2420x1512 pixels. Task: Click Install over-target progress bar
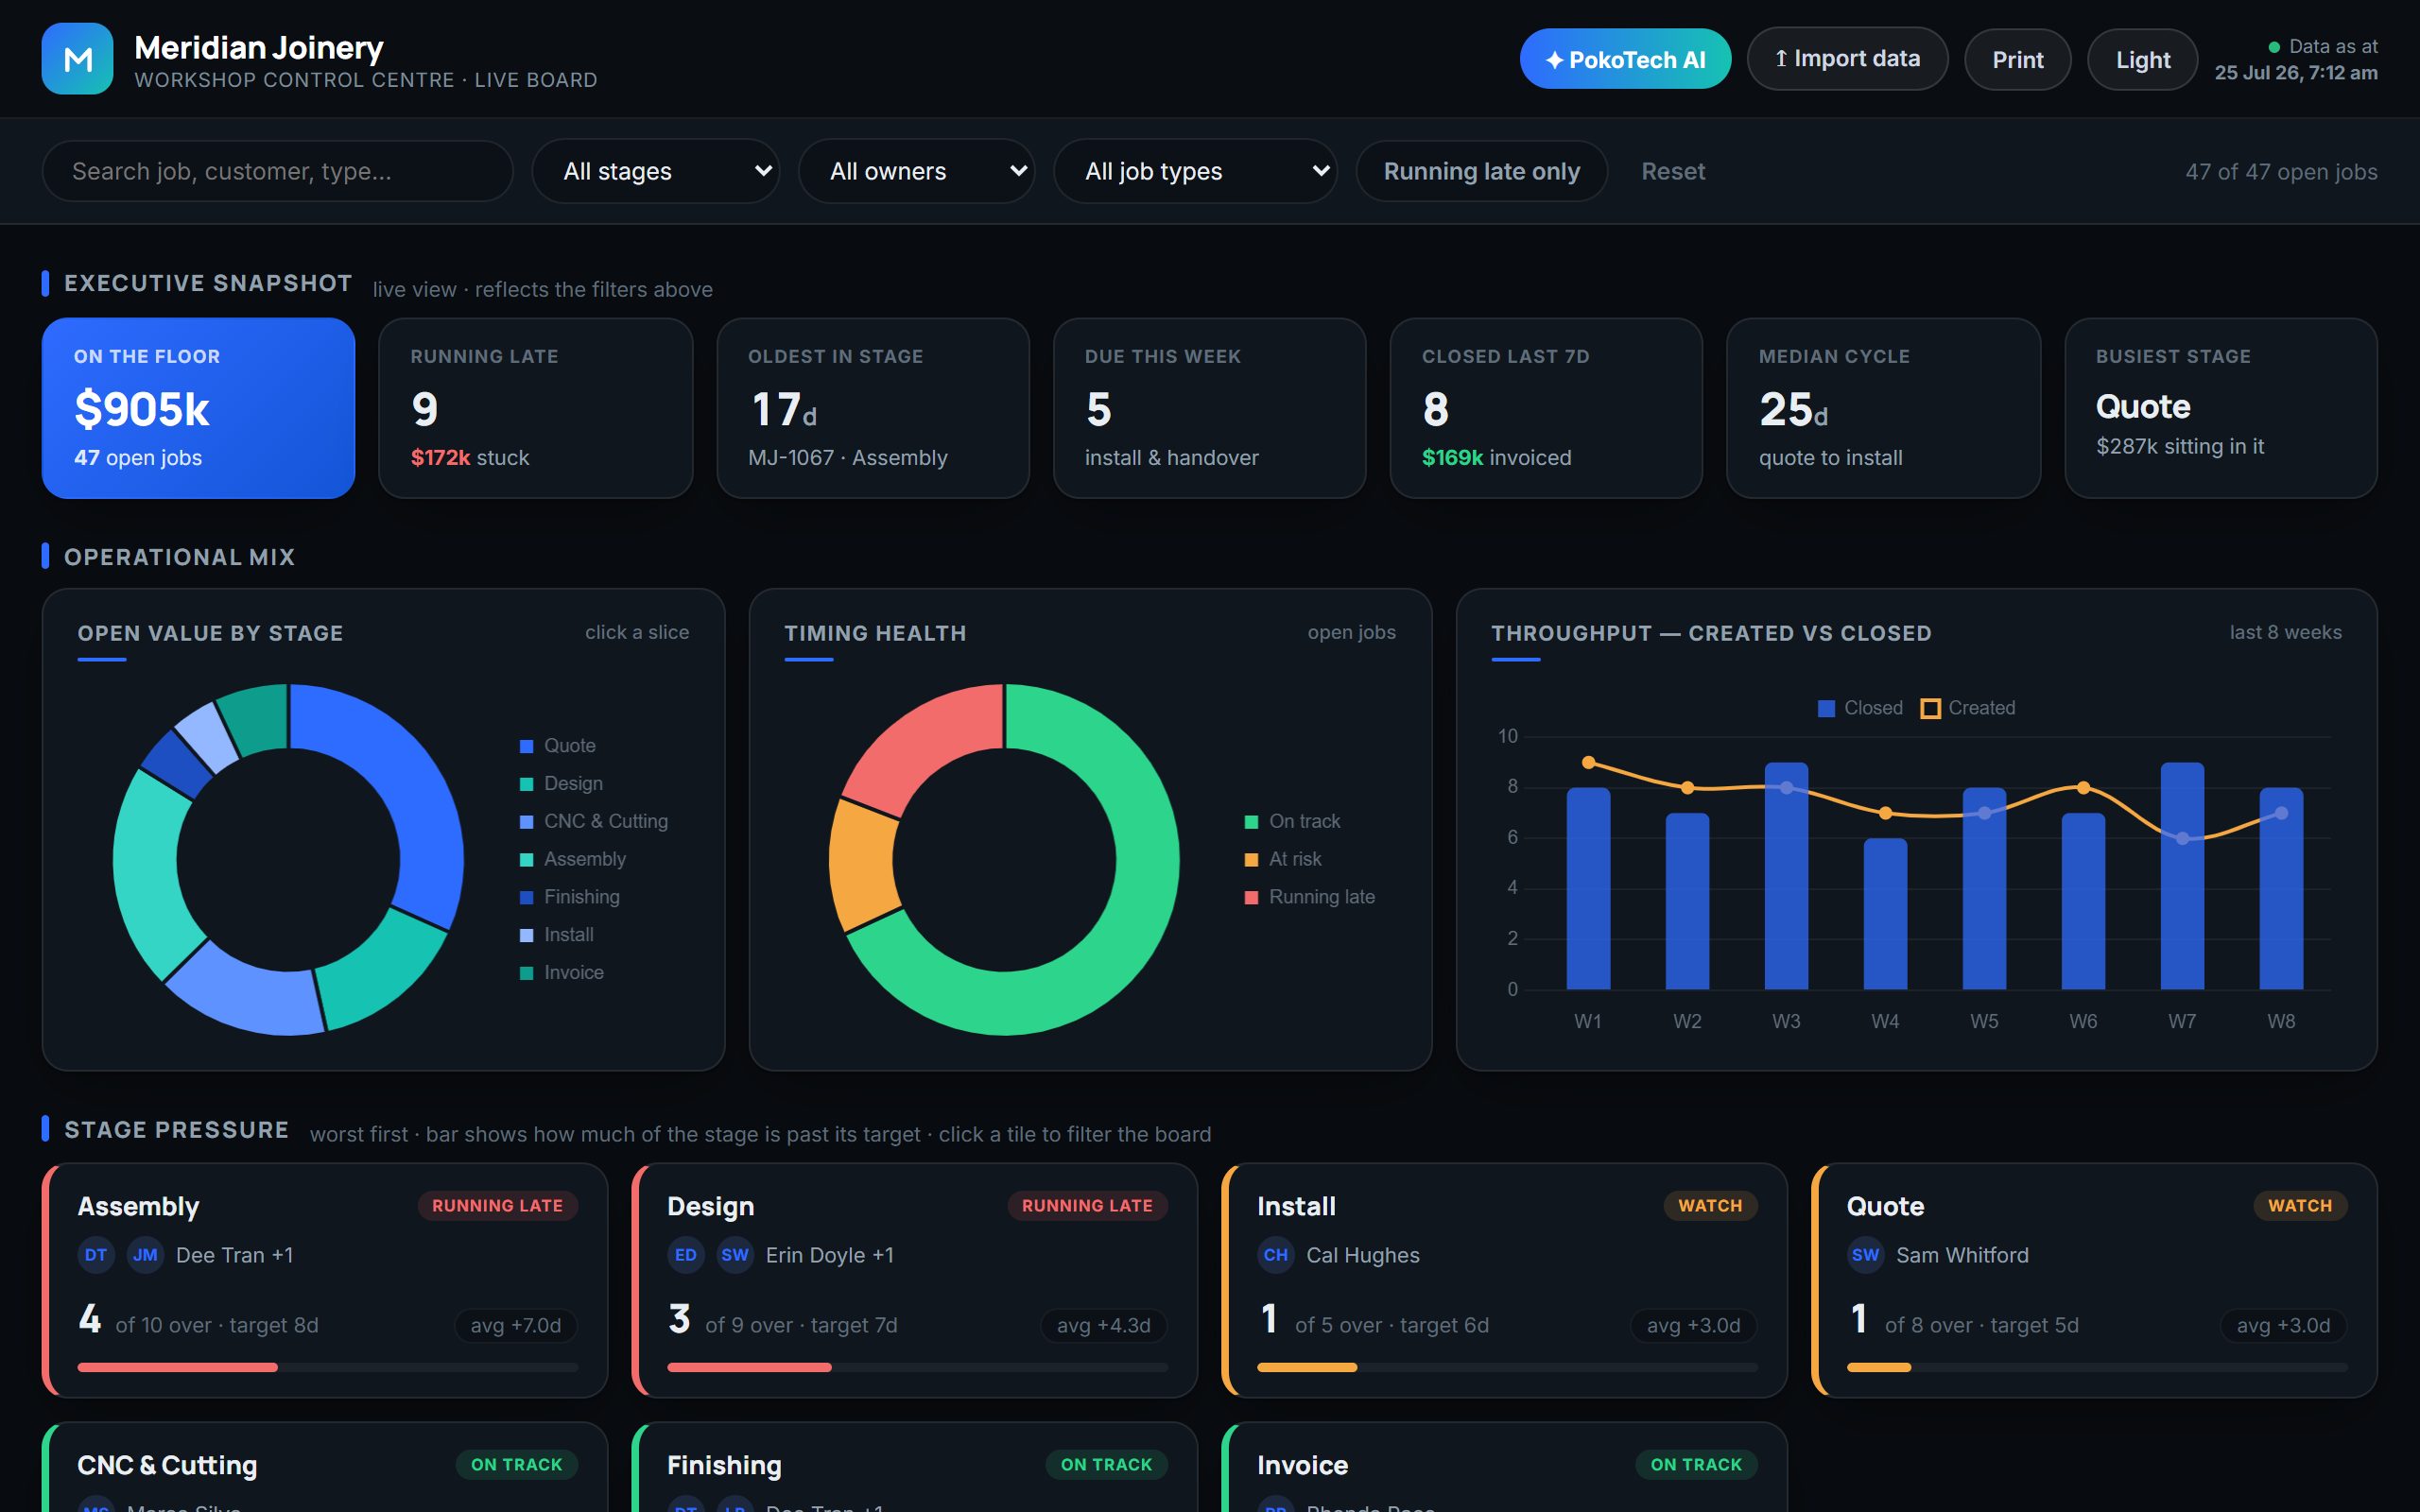point(1508,1367)
